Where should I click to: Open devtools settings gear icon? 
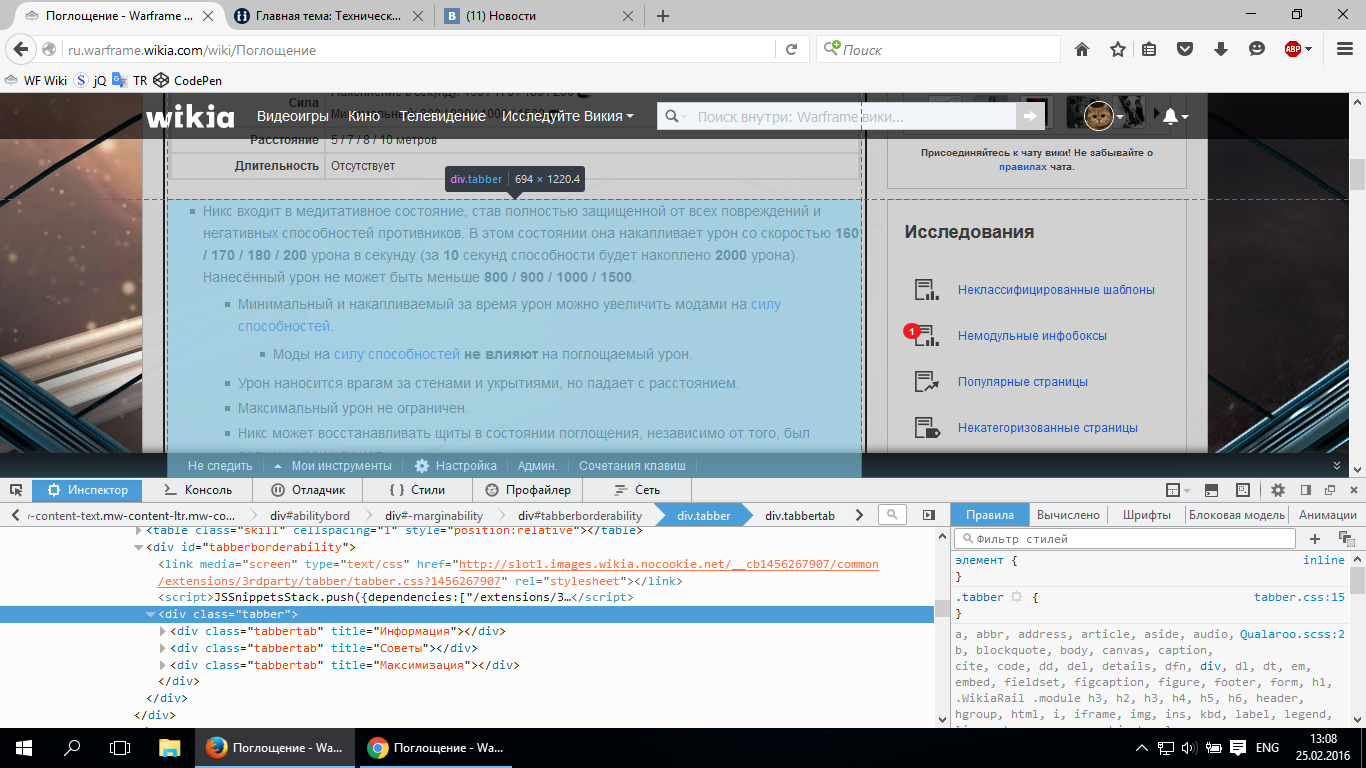pyautogui.click(x=1278, y=490)
